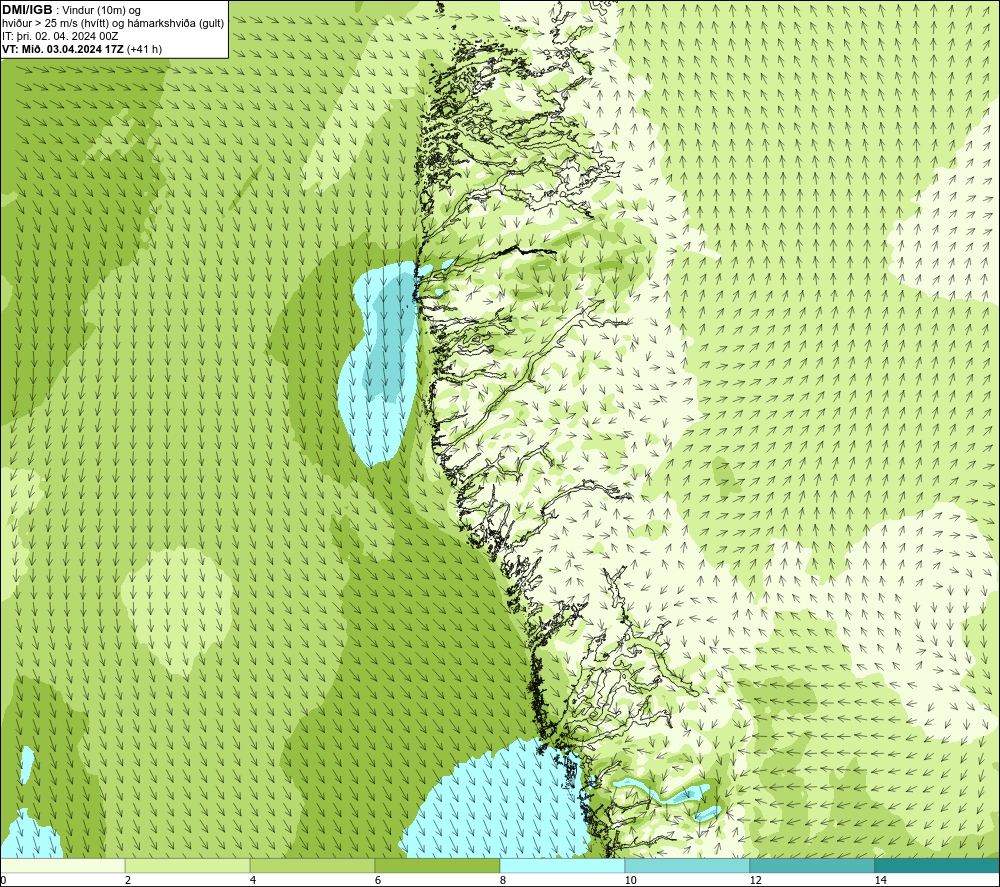Click the legend label "0"
The image size is (1000, 887).
point(4,880)
